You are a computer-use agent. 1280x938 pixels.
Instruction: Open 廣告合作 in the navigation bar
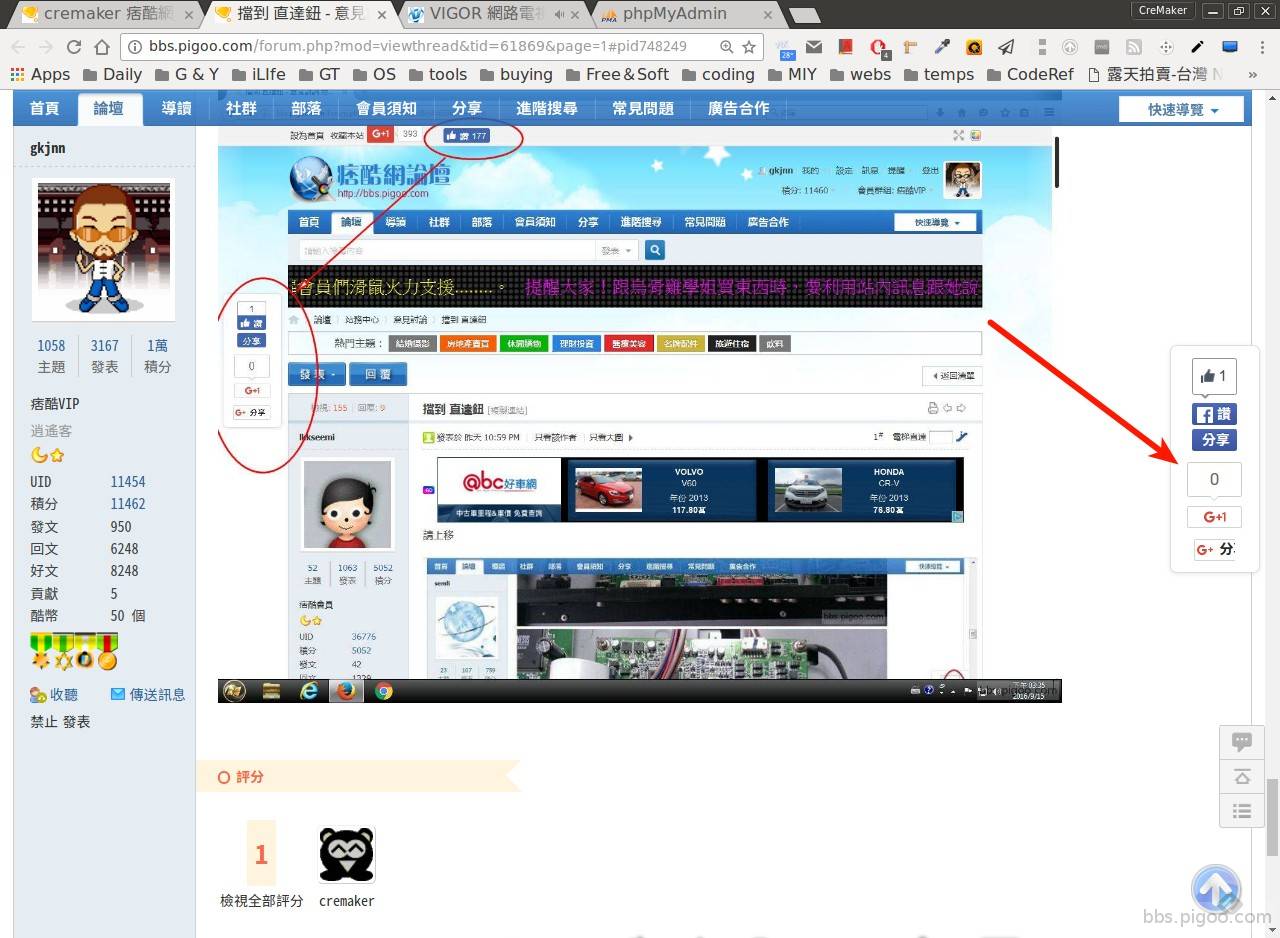[x=739, y=108]
